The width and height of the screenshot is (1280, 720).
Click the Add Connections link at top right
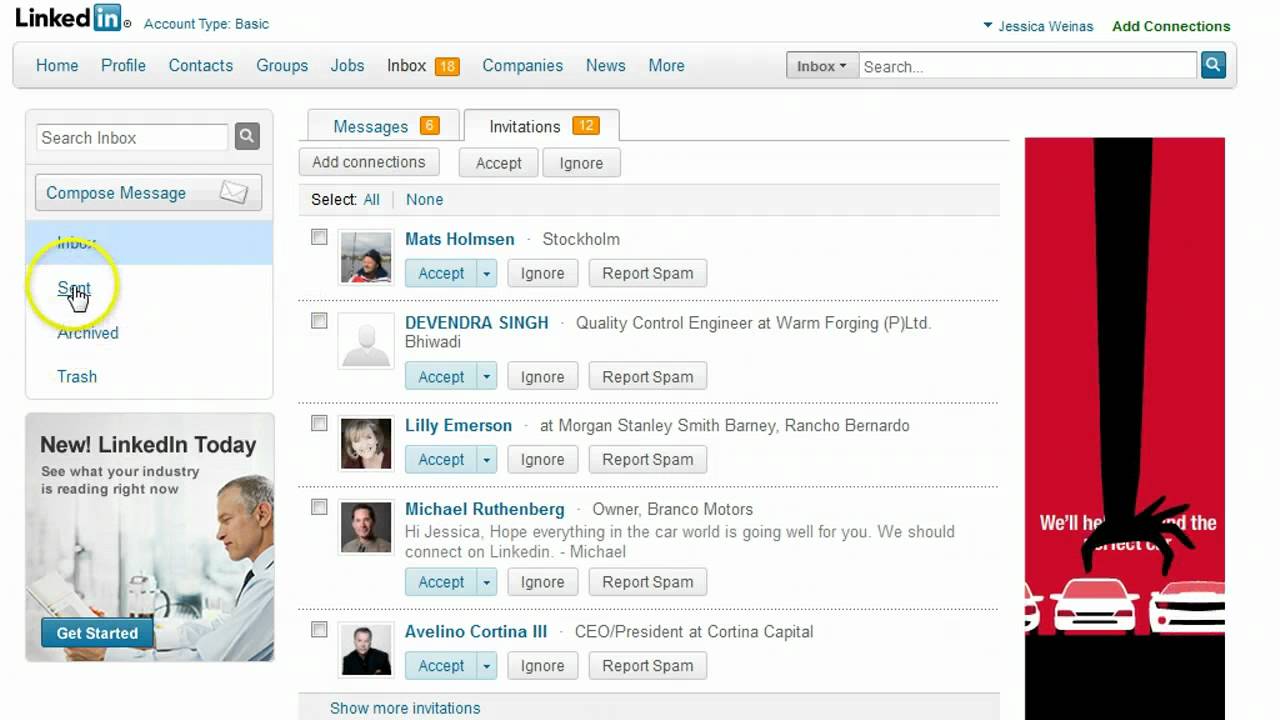pyautogui.click(x=1171, y=26)
